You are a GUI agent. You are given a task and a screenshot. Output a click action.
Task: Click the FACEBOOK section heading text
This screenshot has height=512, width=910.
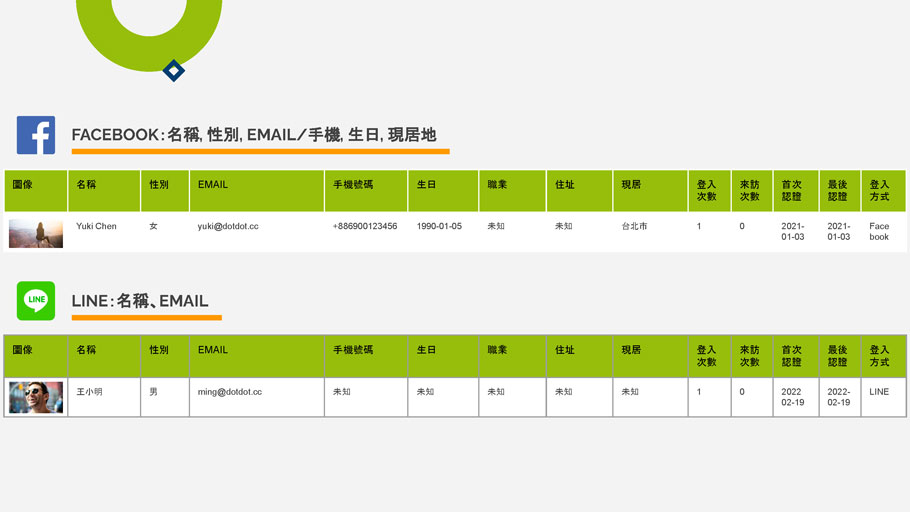(x=253, y=135)
